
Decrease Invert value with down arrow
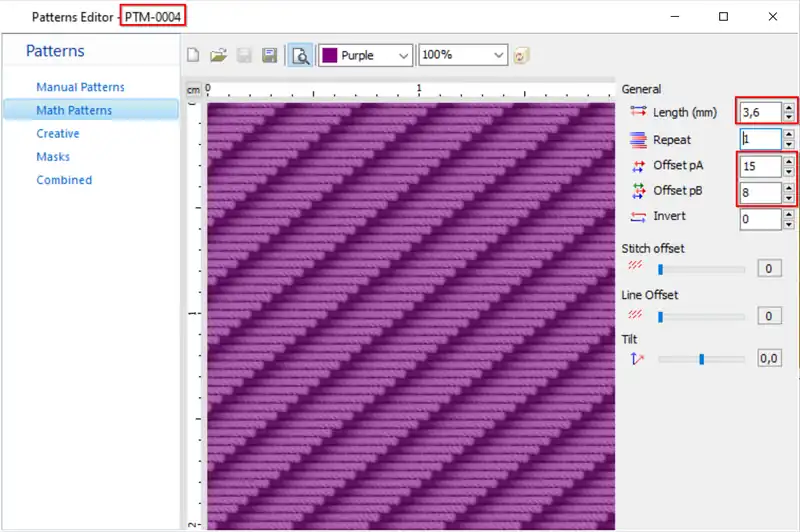[x=789, y=224]
